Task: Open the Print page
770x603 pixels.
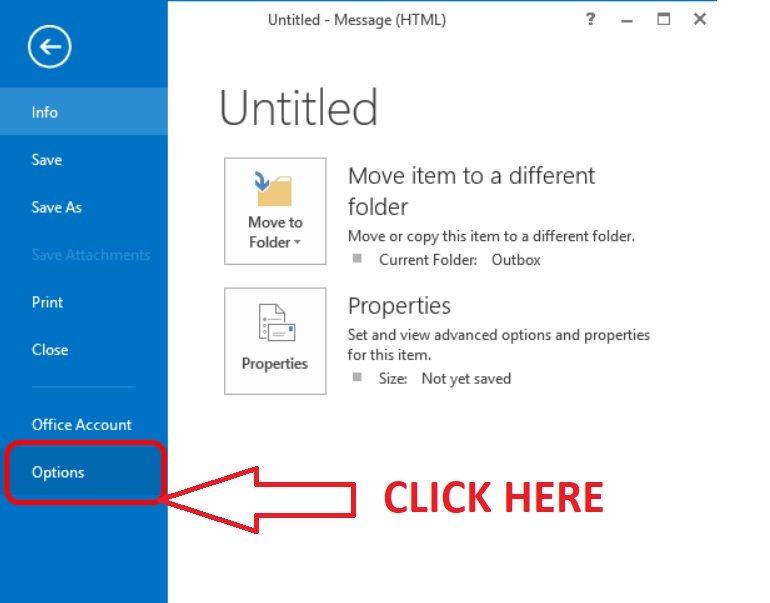Action: tap(47, 302)
